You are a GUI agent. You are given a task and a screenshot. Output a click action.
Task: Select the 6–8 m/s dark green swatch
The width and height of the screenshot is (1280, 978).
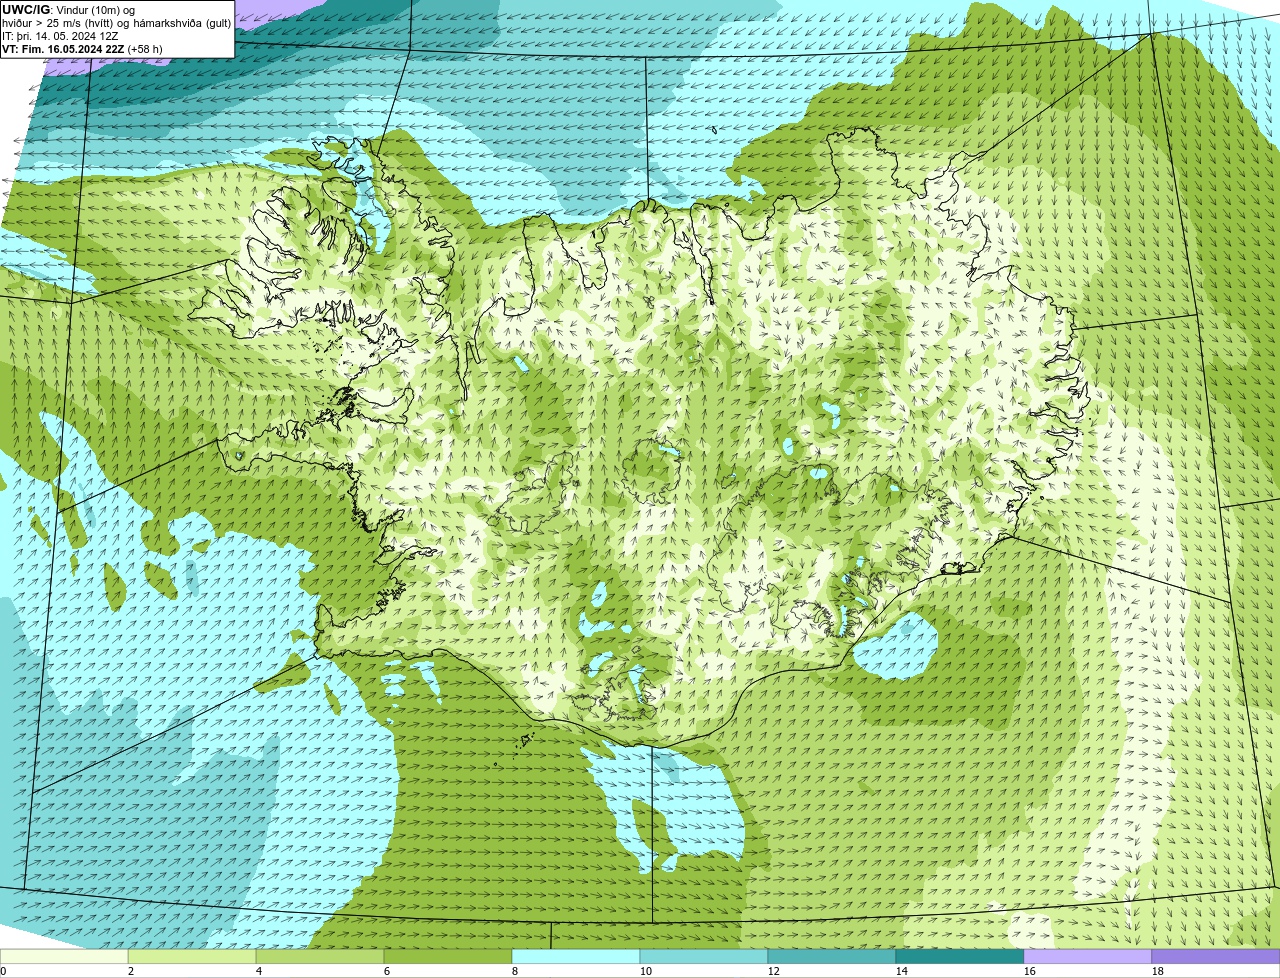pyautogui.click(x=448, y=957)
